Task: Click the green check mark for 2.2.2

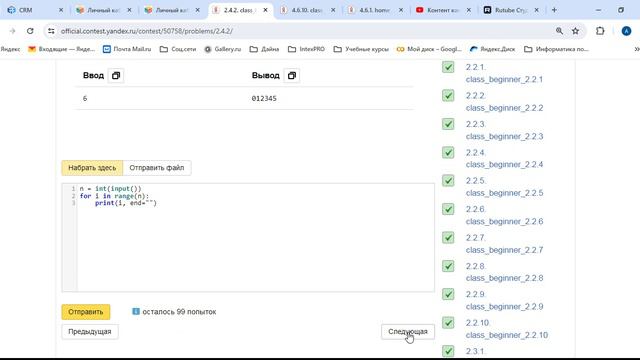Action: click(x=448, y=96)
